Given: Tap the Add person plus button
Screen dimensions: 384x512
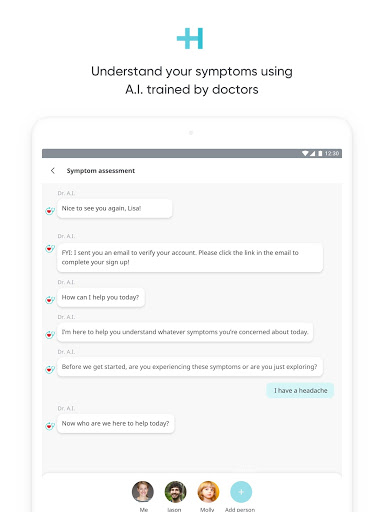Looking at the screenshot, I should point(241,492).
